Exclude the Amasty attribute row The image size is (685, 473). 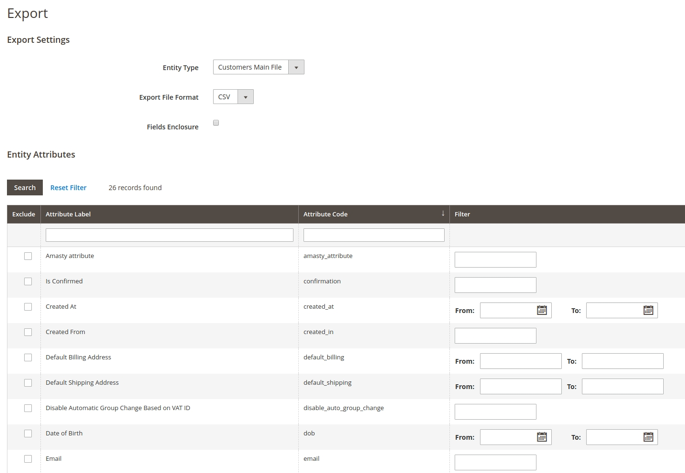click(x=28, y=256)
